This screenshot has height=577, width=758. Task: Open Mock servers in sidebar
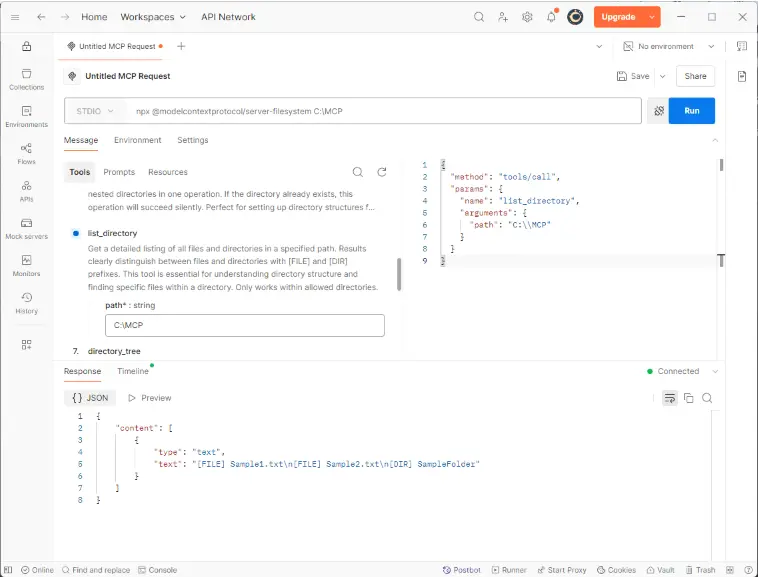click(26, 228)
